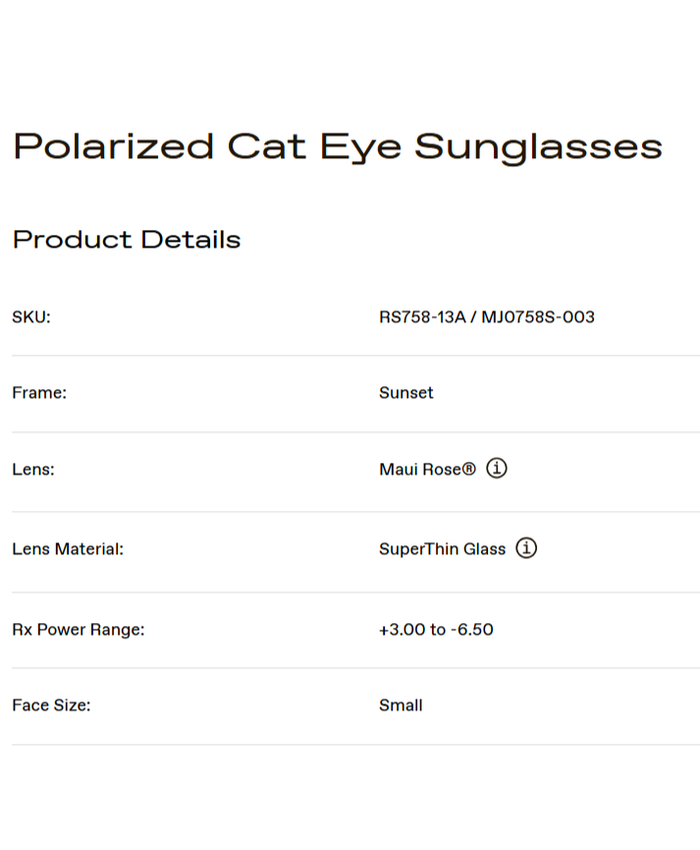Click the Face Size: label
The height and width of the screenshot is (850, 700).
point(51,705)
